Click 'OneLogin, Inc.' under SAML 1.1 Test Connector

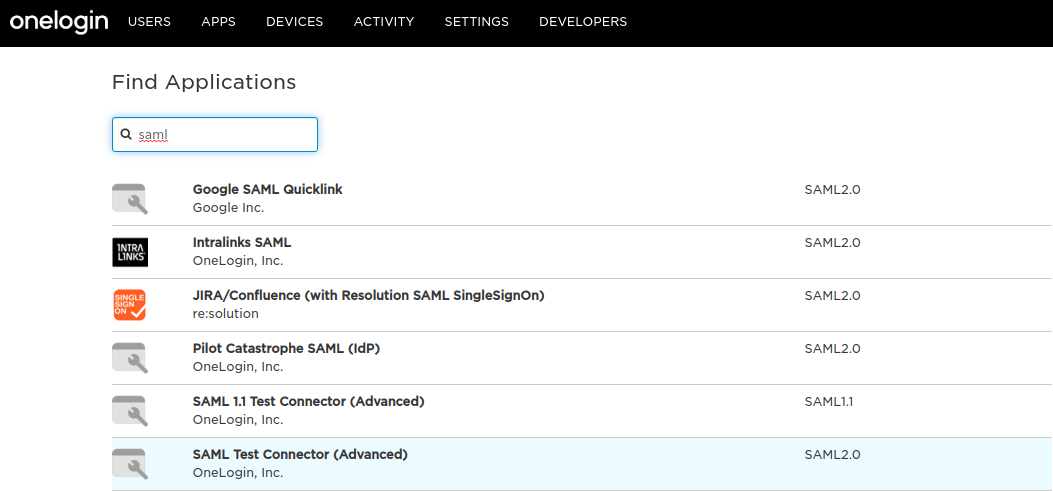(238, 420)
